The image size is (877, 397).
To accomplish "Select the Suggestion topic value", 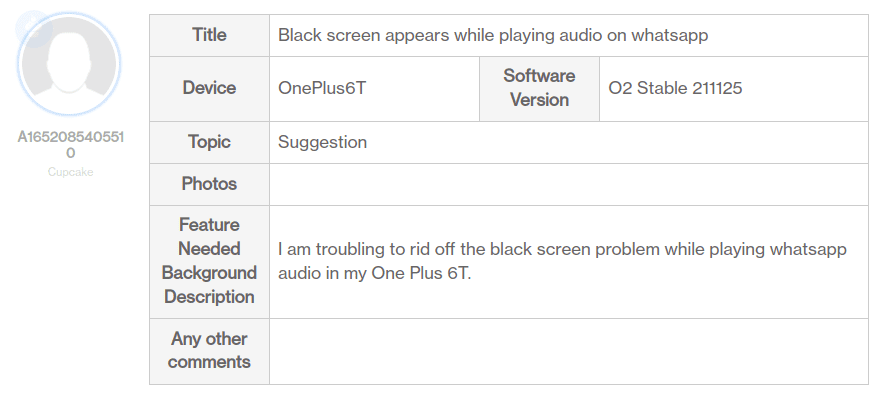I will point(322,142).
